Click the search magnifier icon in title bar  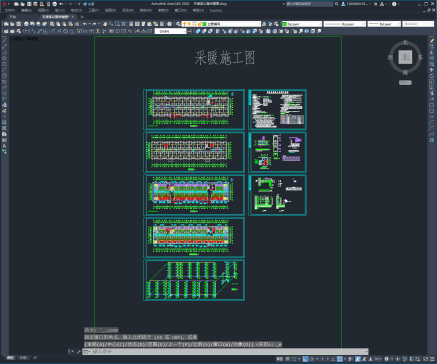coord(337,4)
